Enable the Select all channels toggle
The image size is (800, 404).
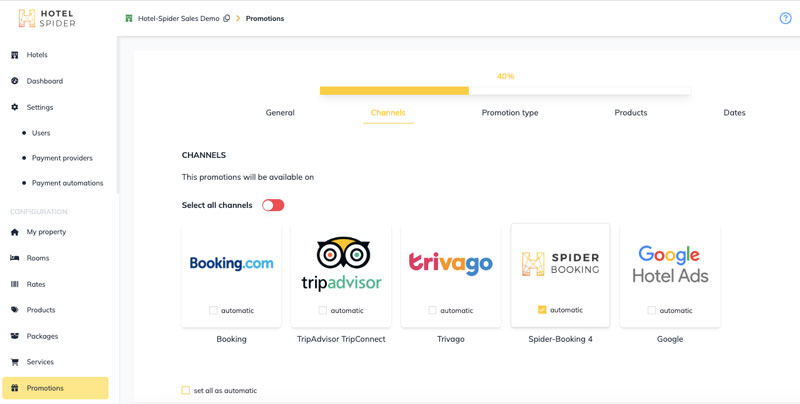[273, 205]
